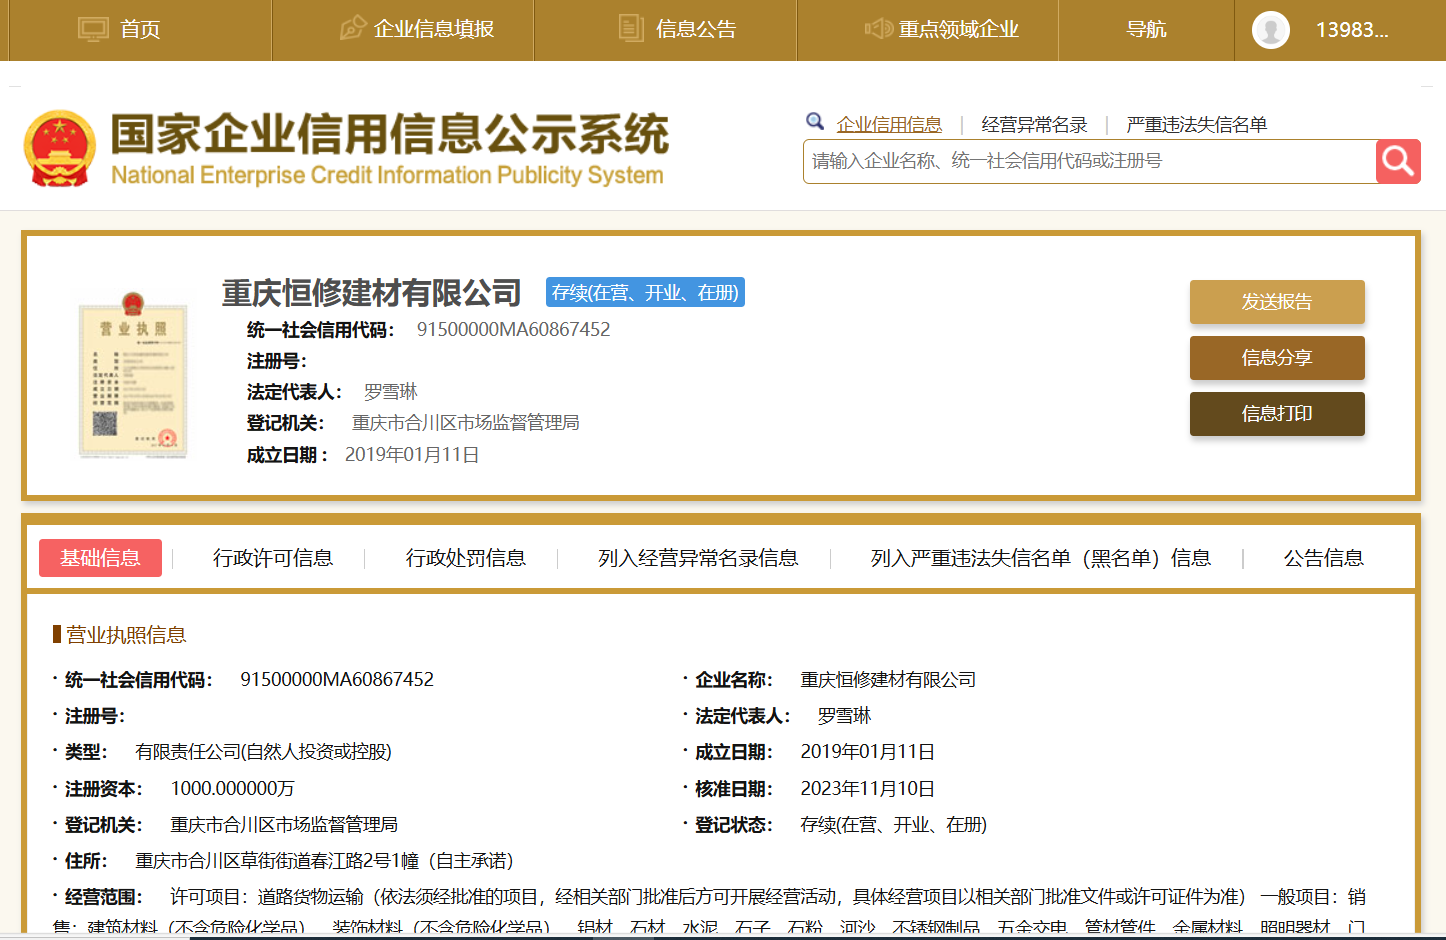The width and height of the screenshot is (1446, 940).
Task: Switch to the 基础信息 tab
Action: point(100,558)
